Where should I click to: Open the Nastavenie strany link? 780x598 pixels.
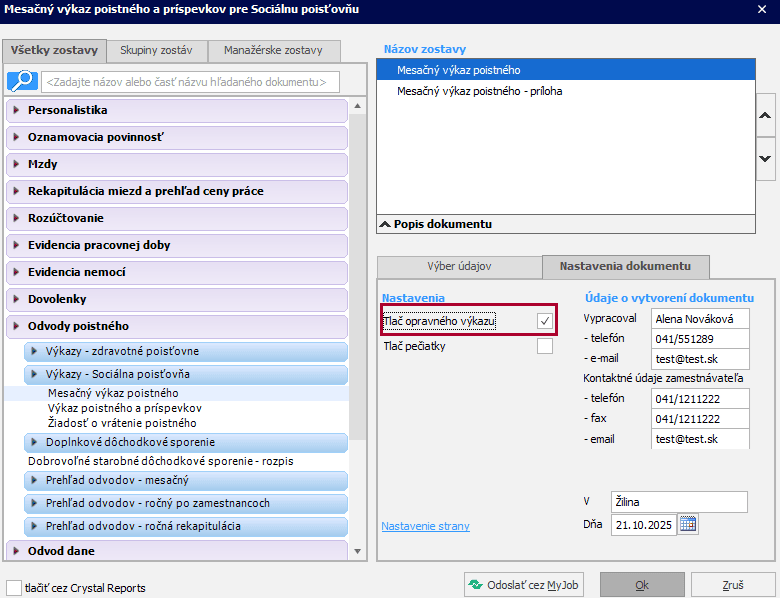coord(425,526)
